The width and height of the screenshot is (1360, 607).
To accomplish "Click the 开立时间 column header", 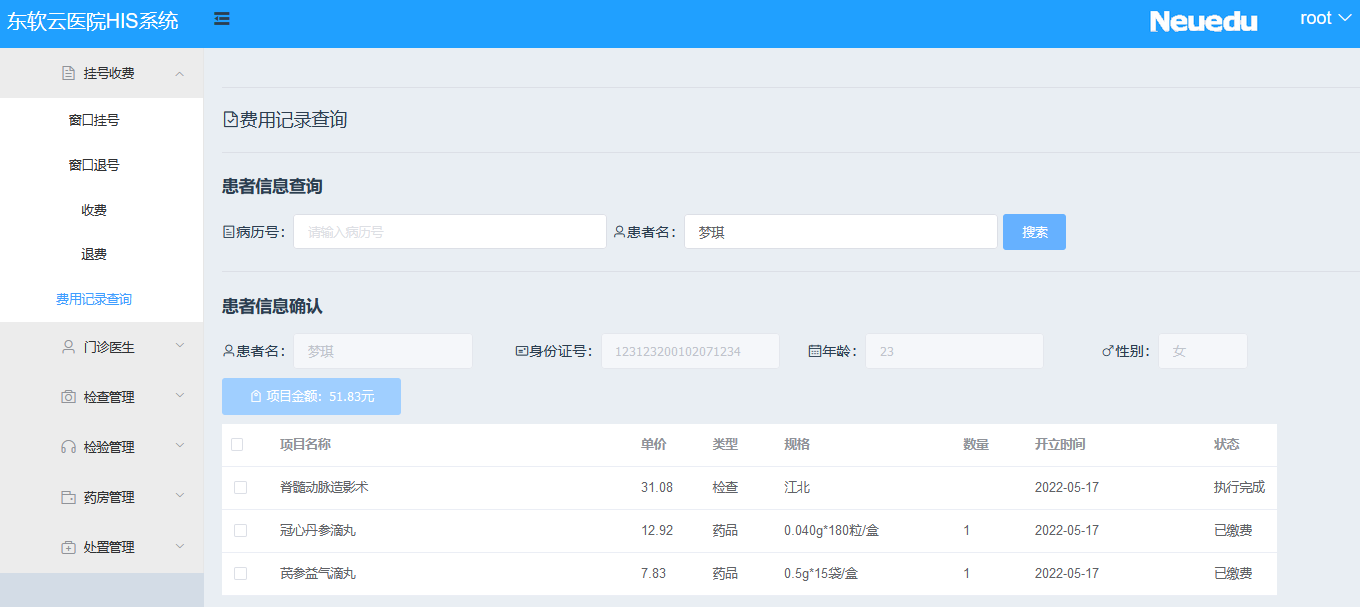I will click(1060, 445).
